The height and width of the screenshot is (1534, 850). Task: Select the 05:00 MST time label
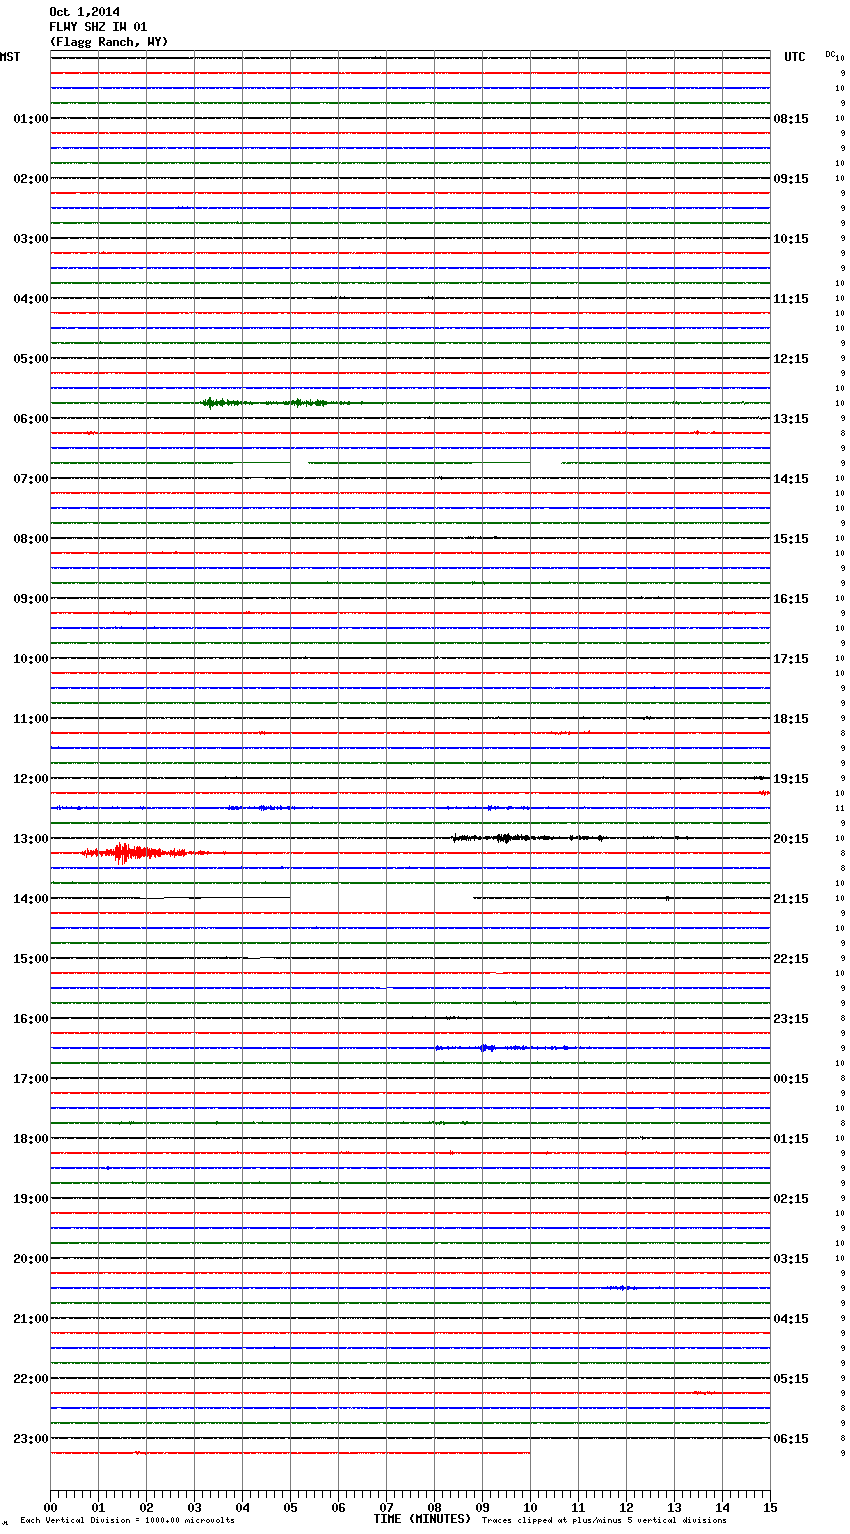tap(31, 359)
